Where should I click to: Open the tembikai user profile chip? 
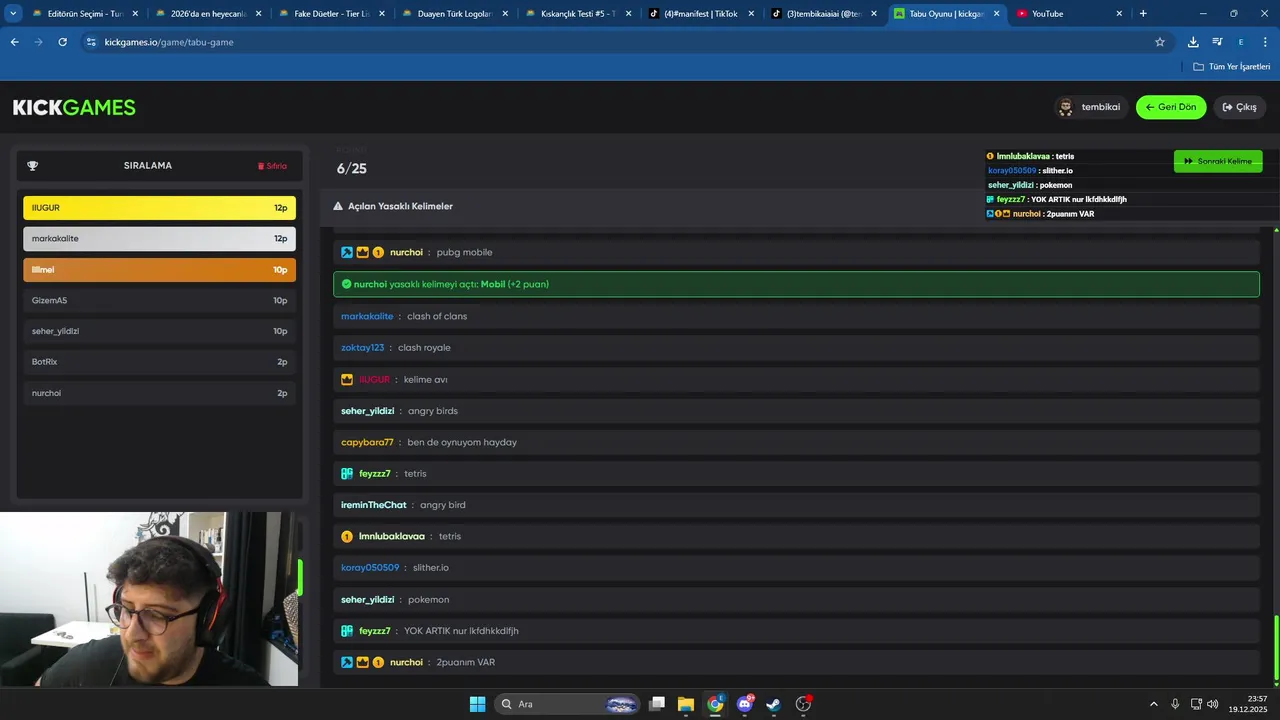click(1091, 107)
